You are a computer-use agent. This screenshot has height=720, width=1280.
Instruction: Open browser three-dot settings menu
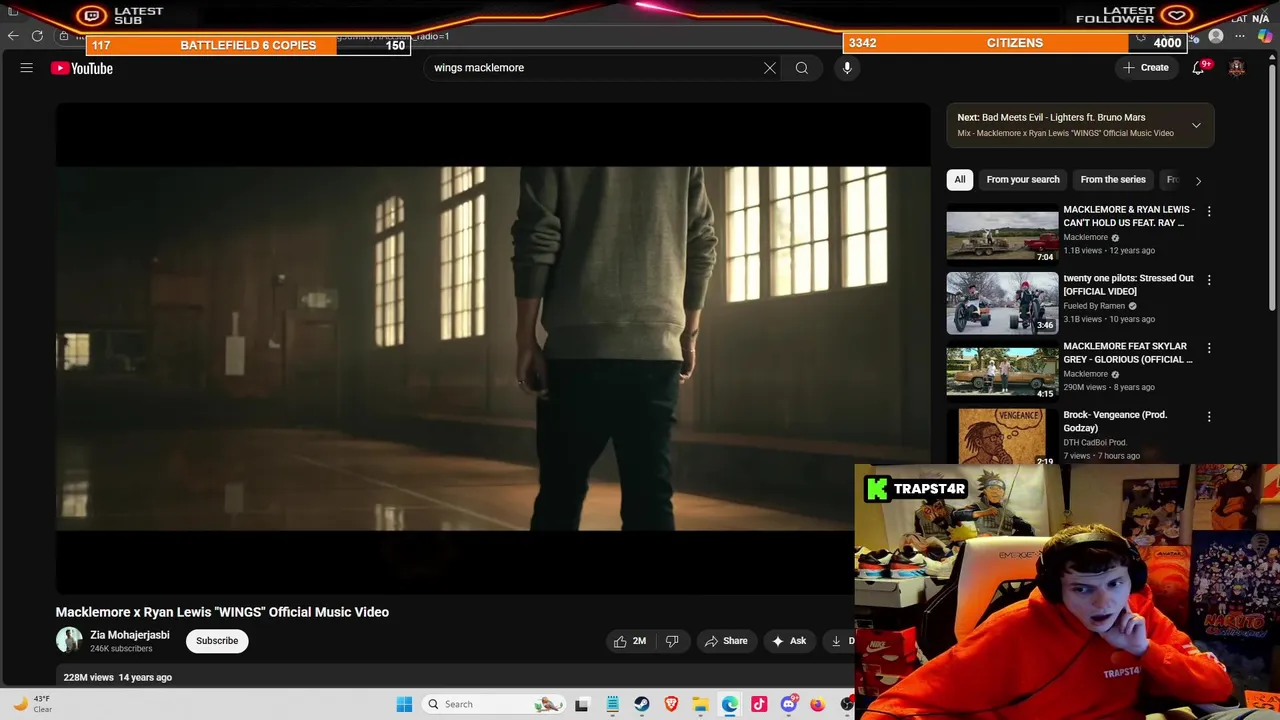click(1240, 36)
